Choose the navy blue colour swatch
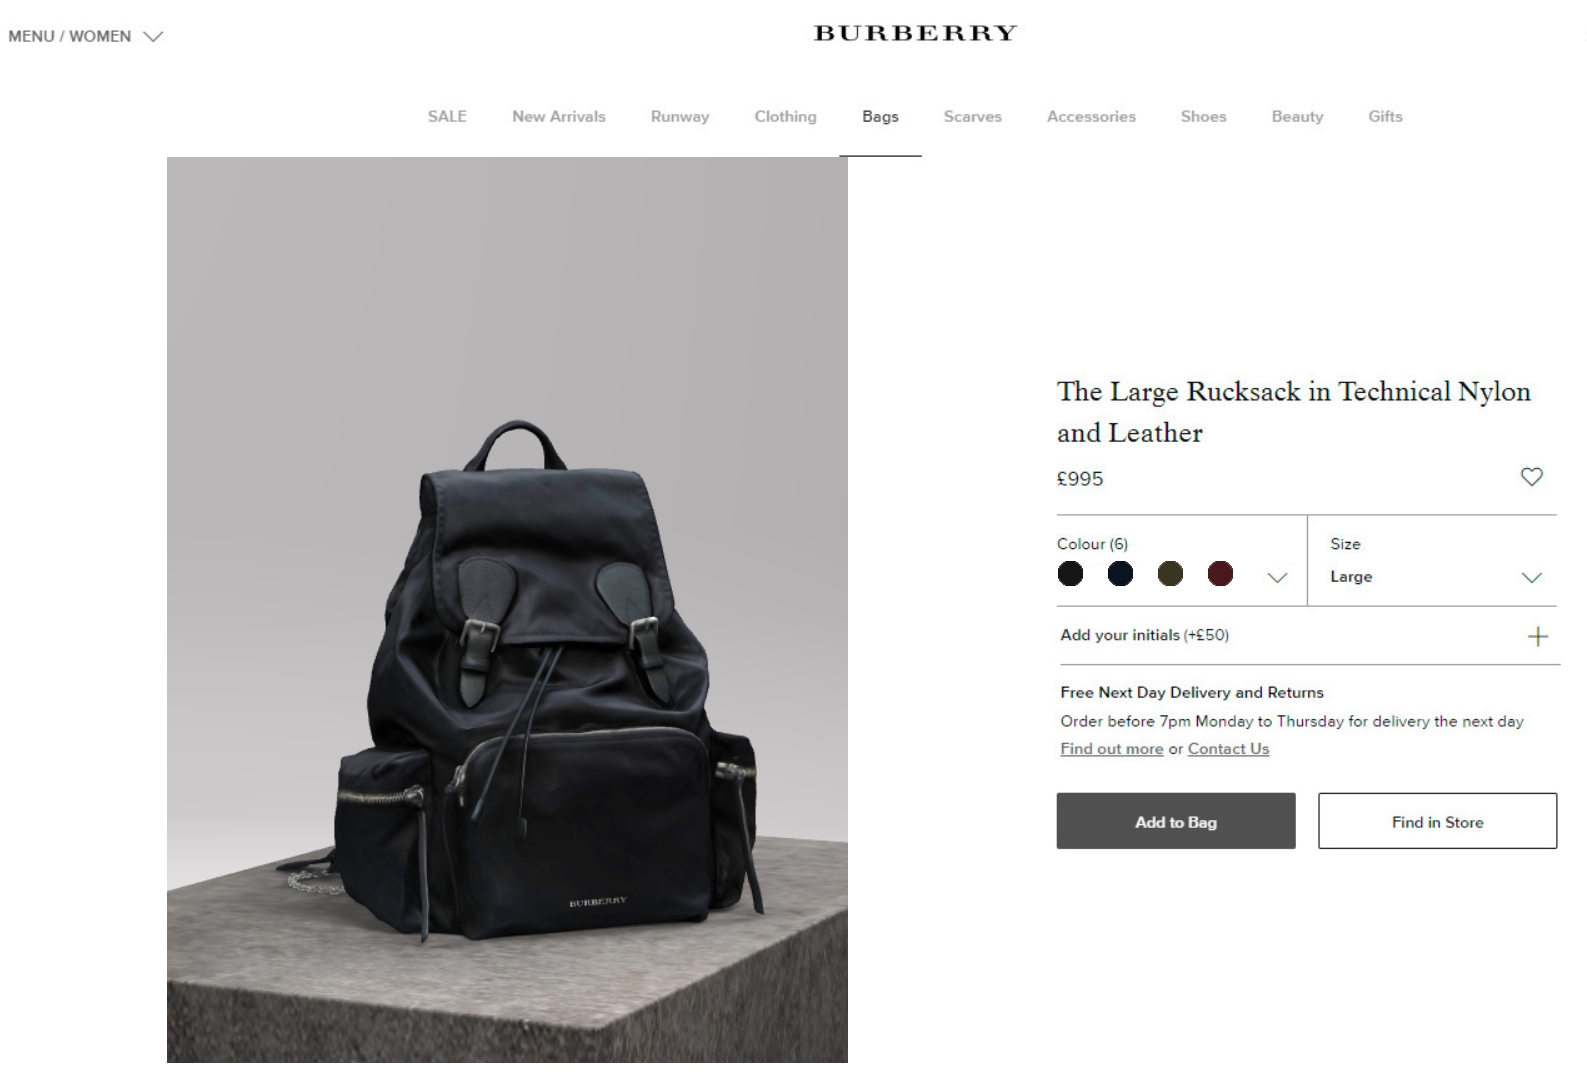Image resolution: width=1587 pixels, height=1086 pixels. point(1120,574)
